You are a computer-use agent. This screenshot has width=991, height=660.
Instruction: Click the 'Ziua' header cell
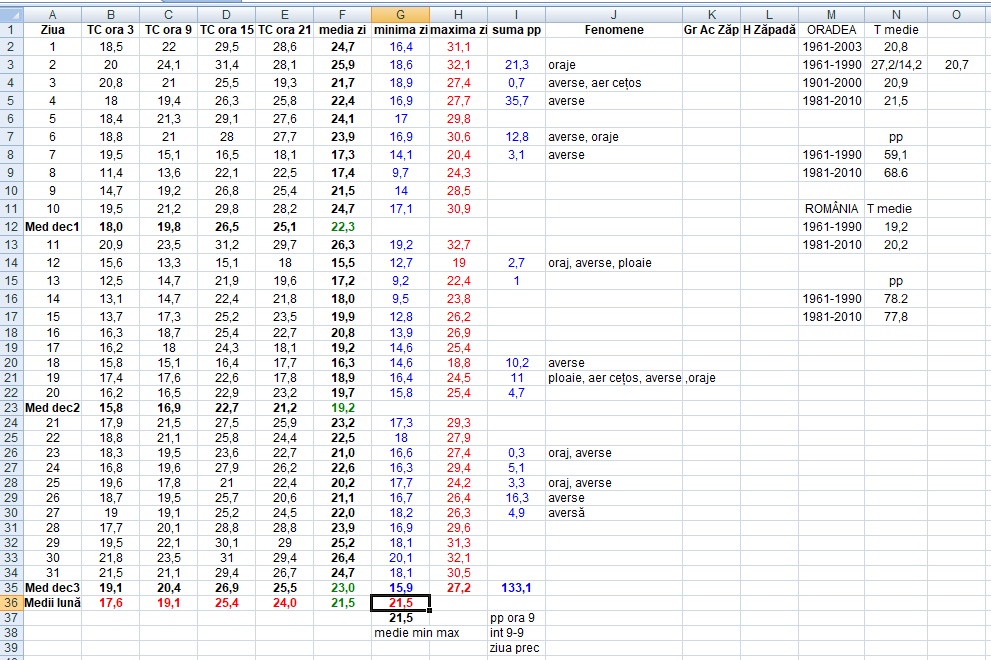point(52,30)
